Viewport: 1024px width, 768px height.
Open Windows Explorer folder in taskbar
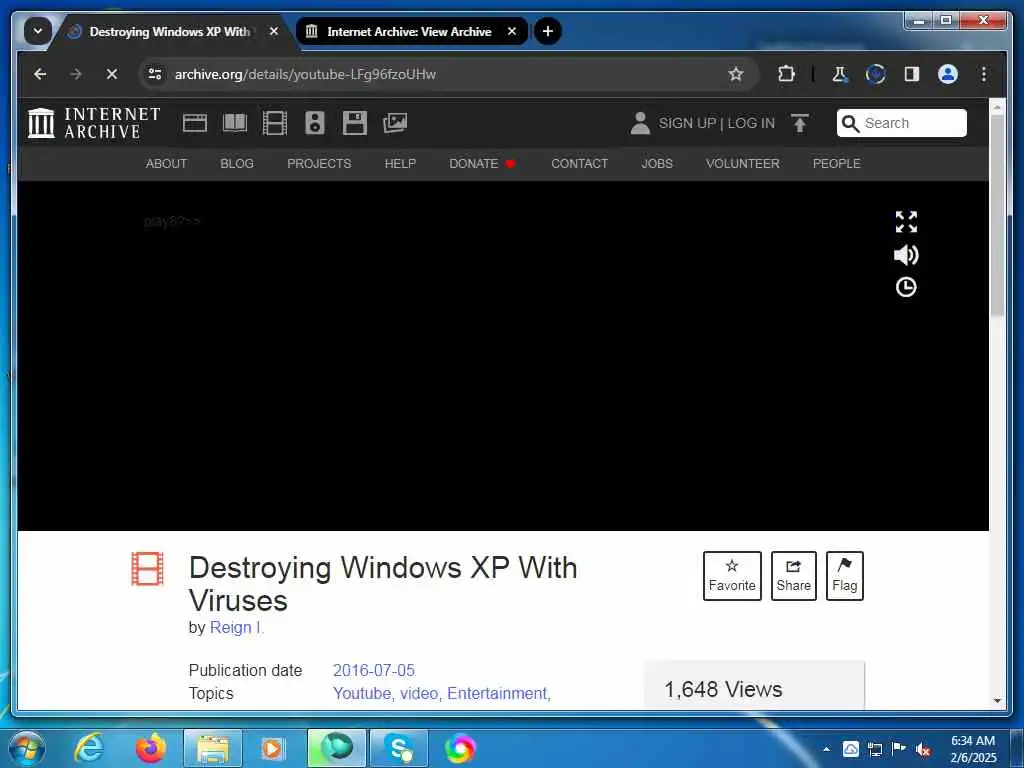click(213, 748)
